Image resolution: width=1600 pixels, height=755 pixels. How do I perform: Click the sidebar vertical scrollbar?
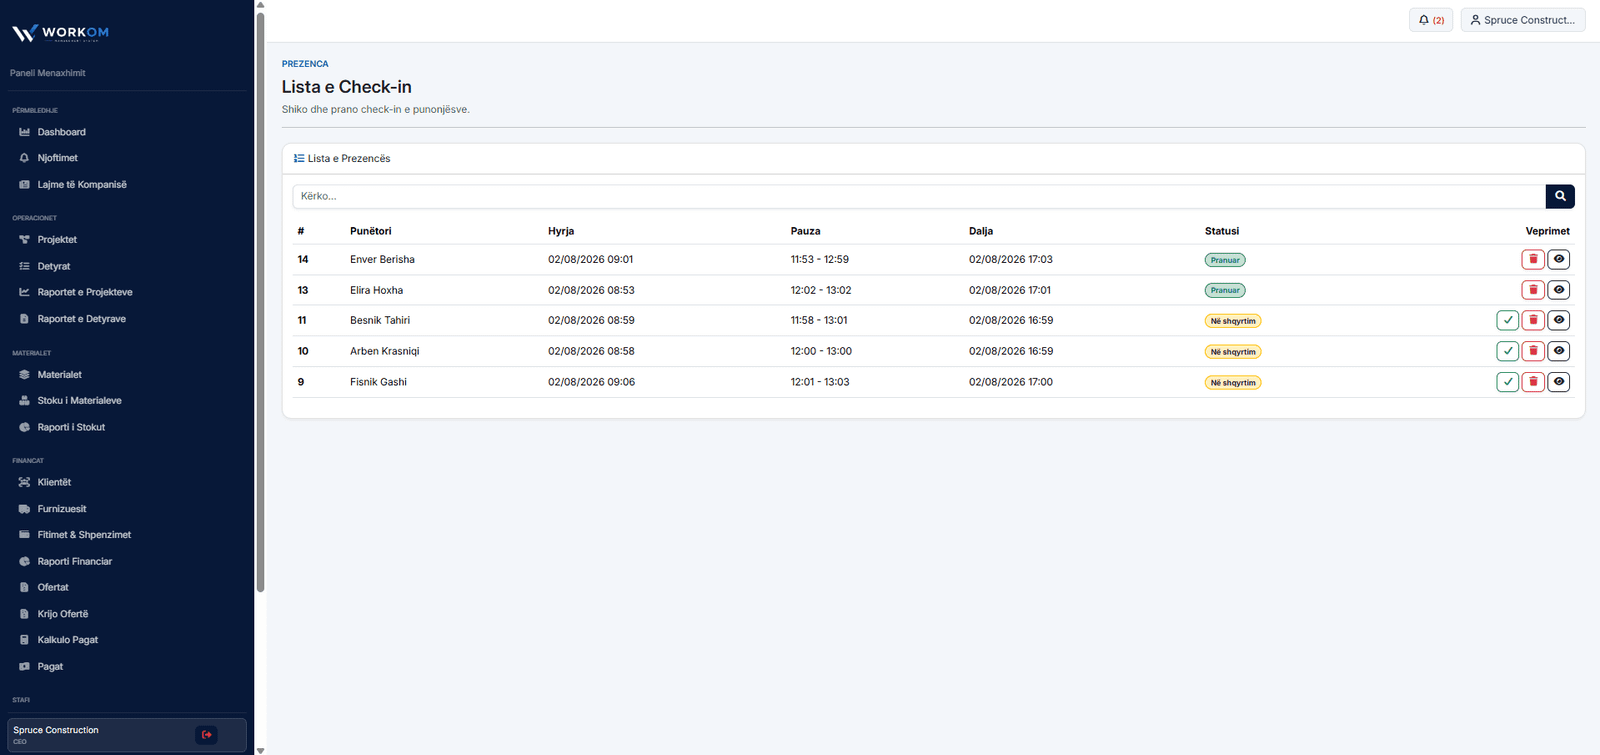(260, 300)
